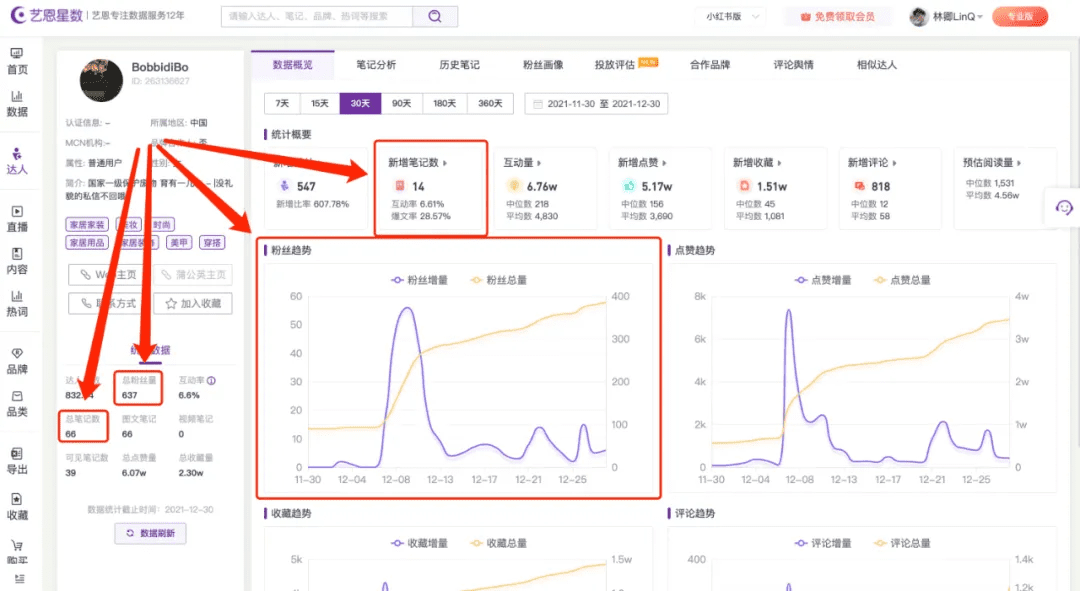Expand 新增点赞 details arrow
Image resolution: width=1080 pixels, height=591 pixels.
[664, 163]
